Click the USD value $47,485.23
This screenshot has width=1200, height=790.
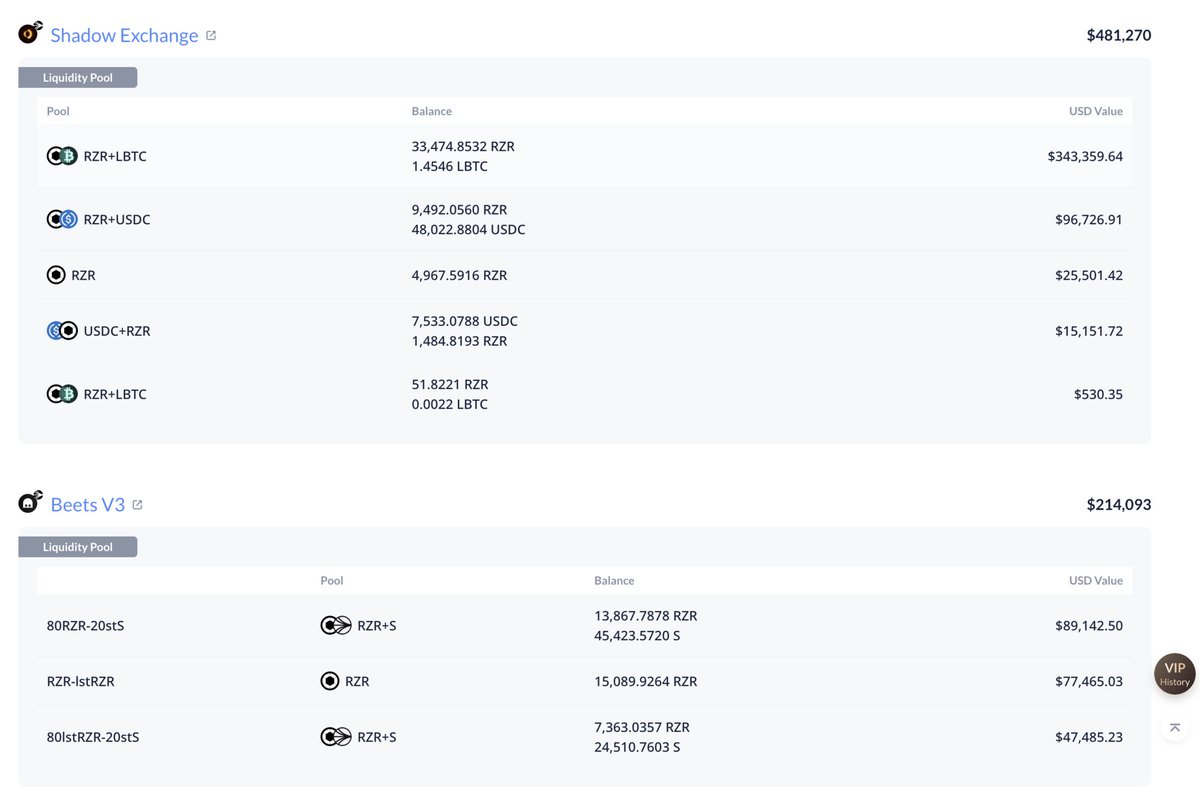click(1089, 737)
